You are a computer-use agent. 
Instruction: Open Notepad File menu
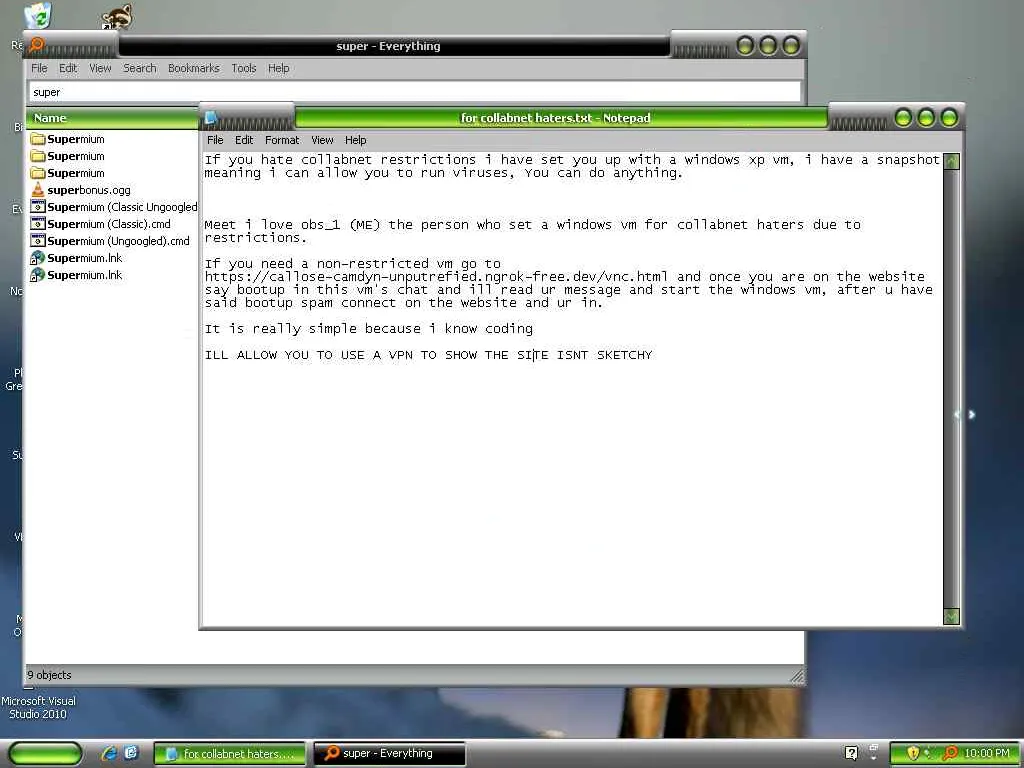click(x=215, y=140)
